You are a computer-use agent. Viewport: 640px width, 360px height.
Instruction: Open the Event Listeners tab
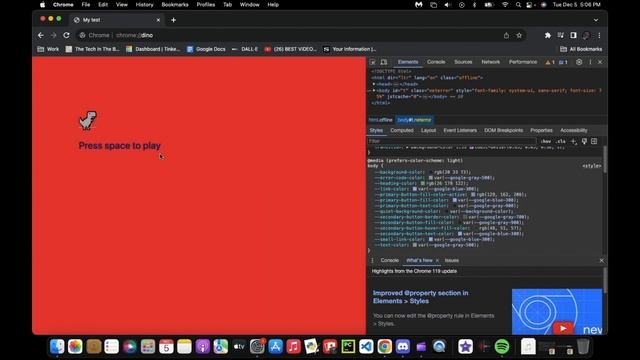pyautogui.click(x=460, y=131)
